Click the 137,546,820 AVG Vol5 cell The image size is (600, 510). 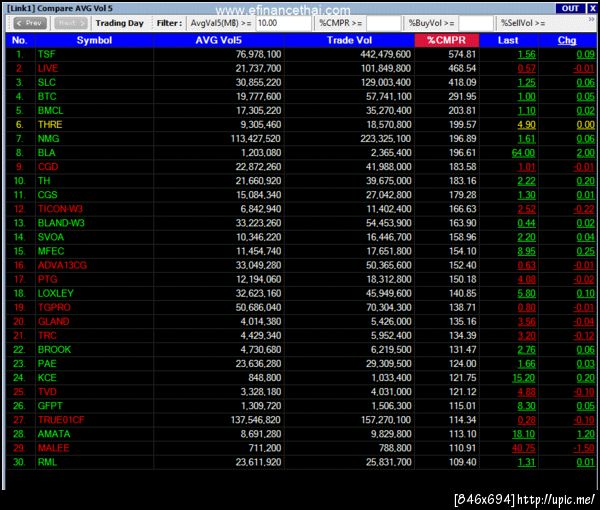tap(256, 420)
